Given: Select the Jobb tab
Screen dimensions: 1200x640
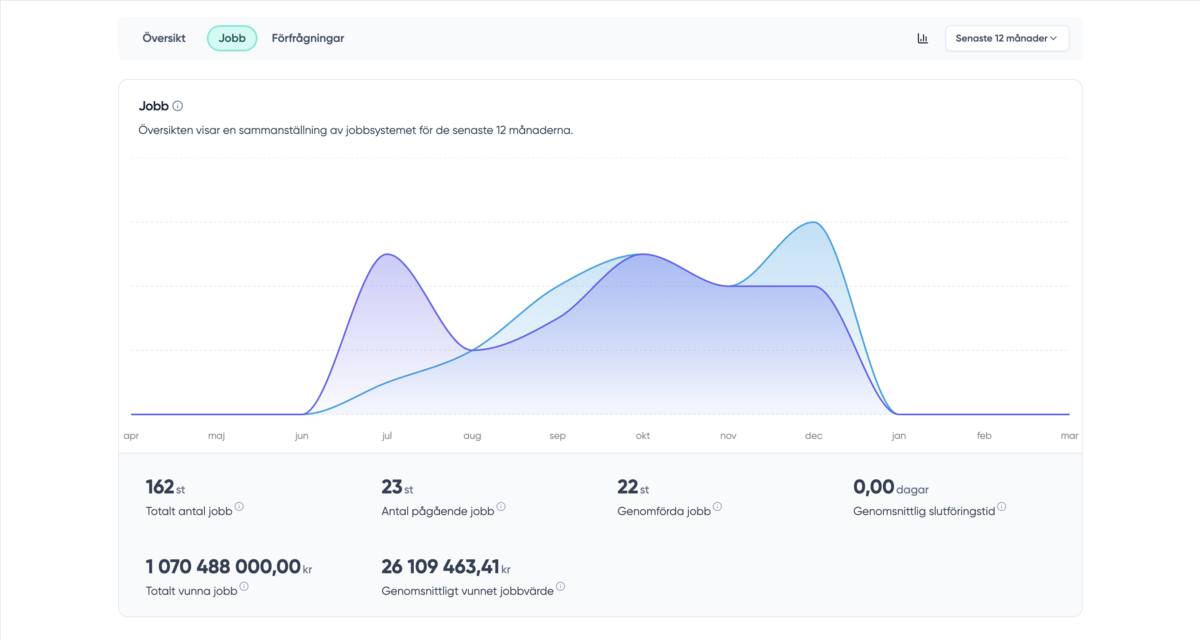Looking at the screenshot, I should pos(232,39).
